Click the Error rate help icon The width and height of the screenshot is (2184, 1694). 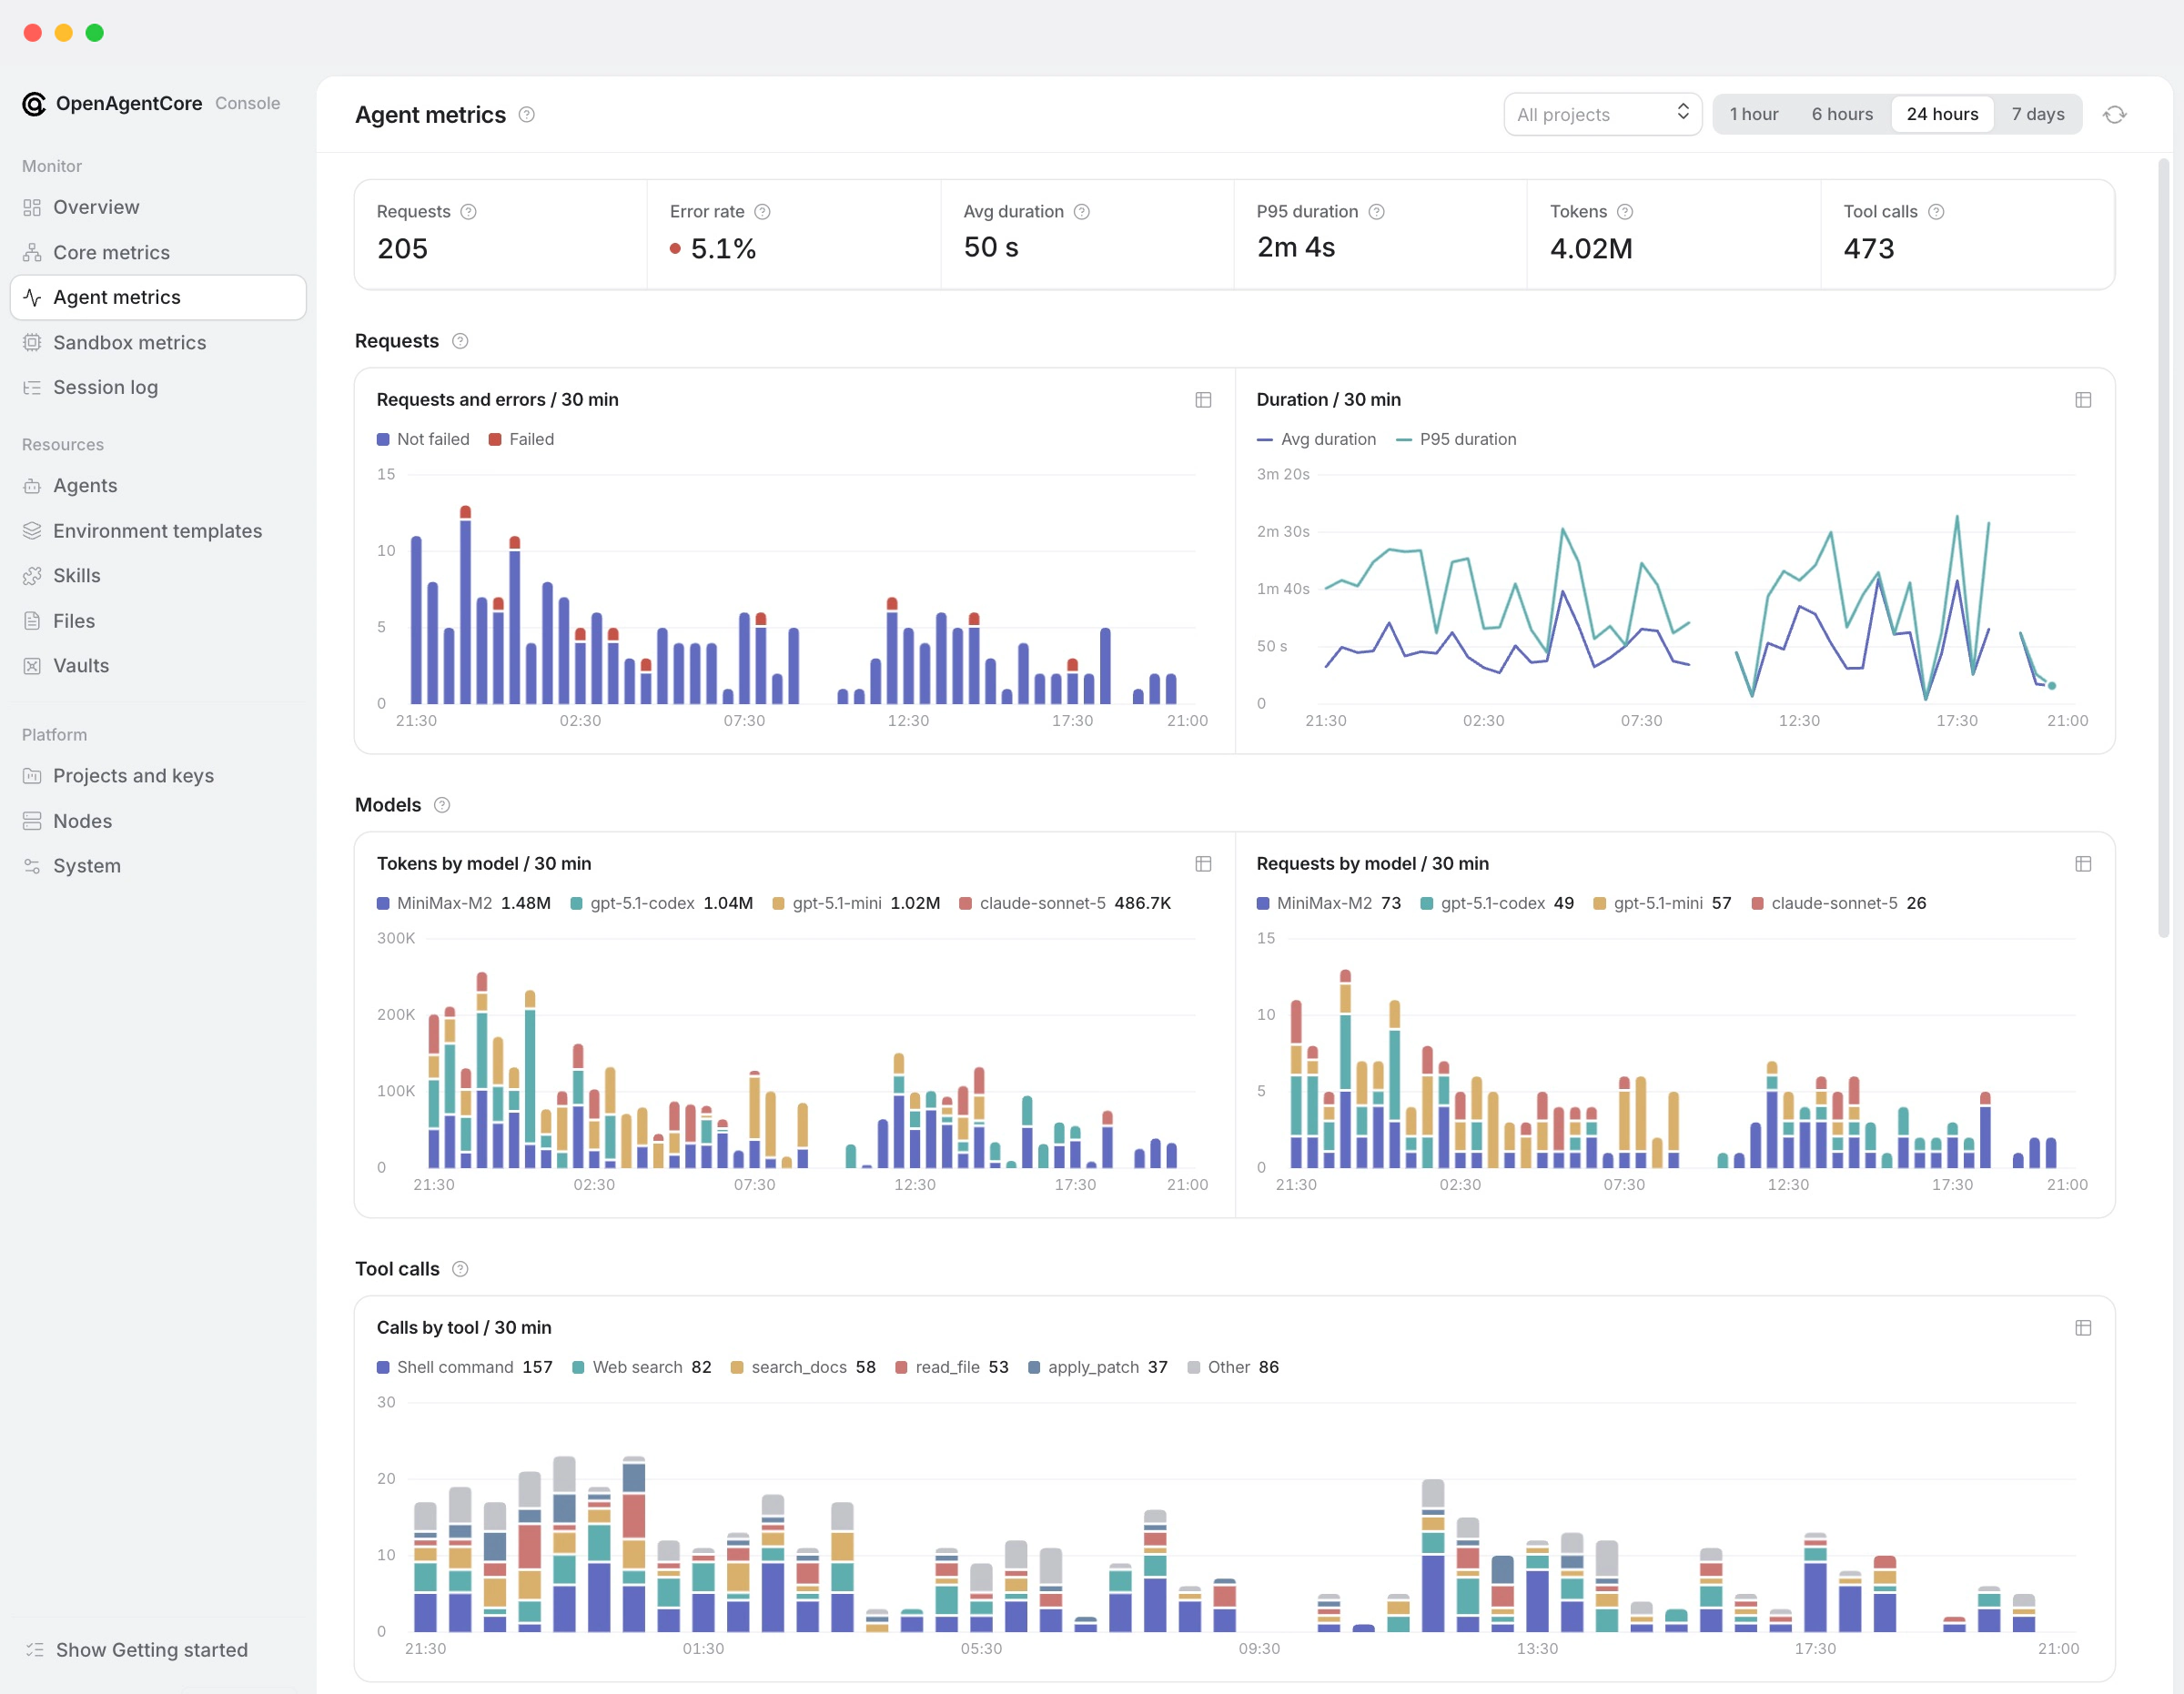[762, 212]
